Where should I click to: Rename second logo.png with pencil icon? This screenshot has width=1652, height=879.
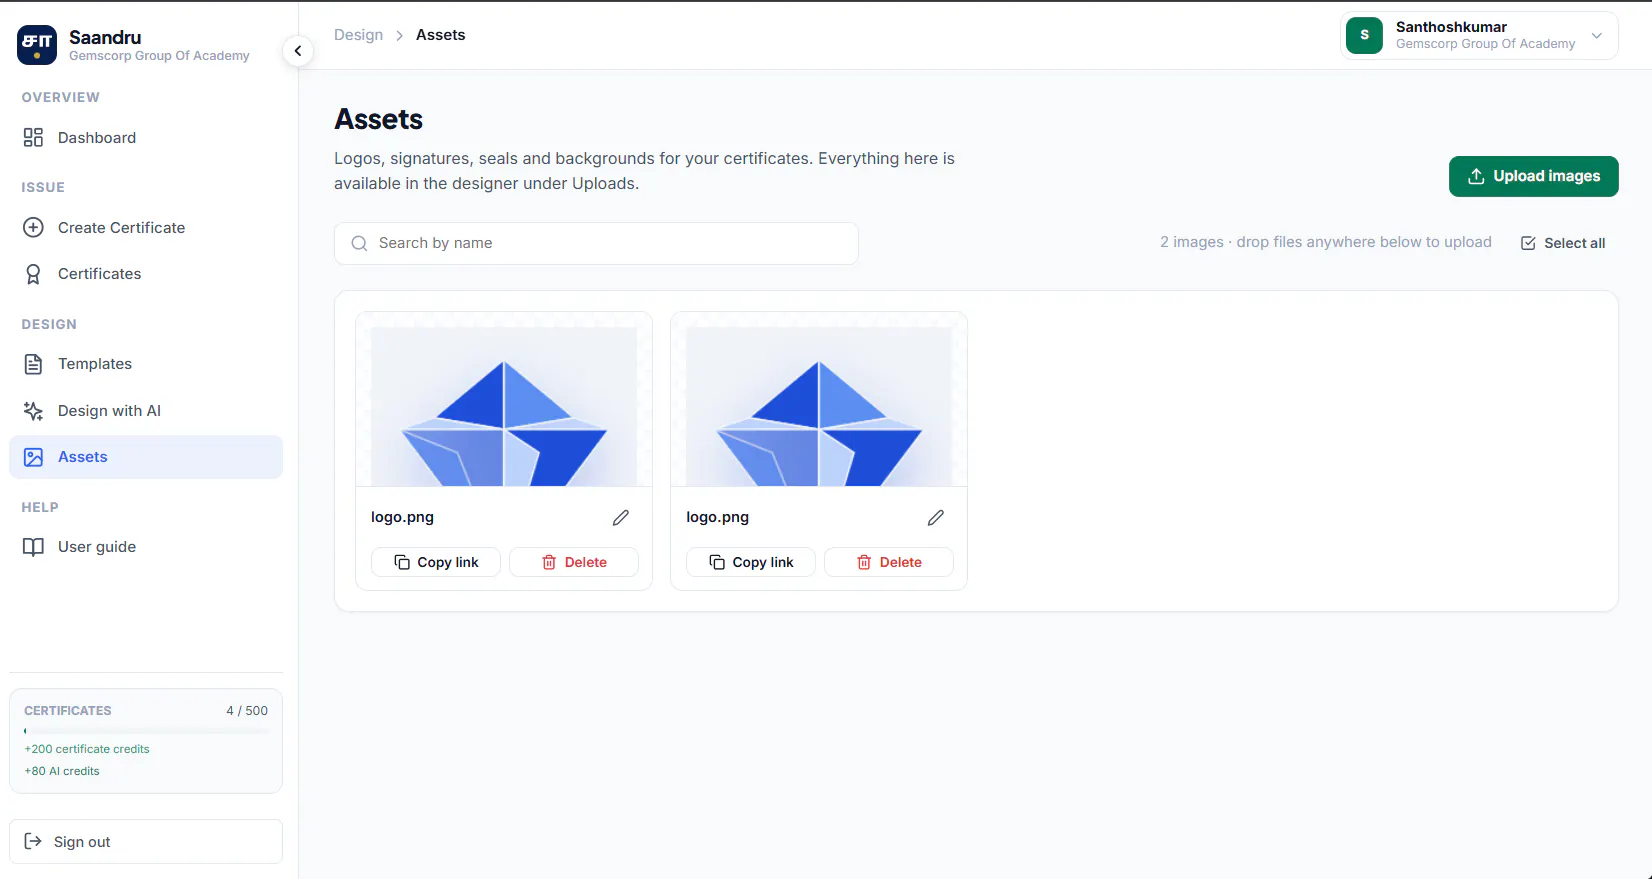936,517
